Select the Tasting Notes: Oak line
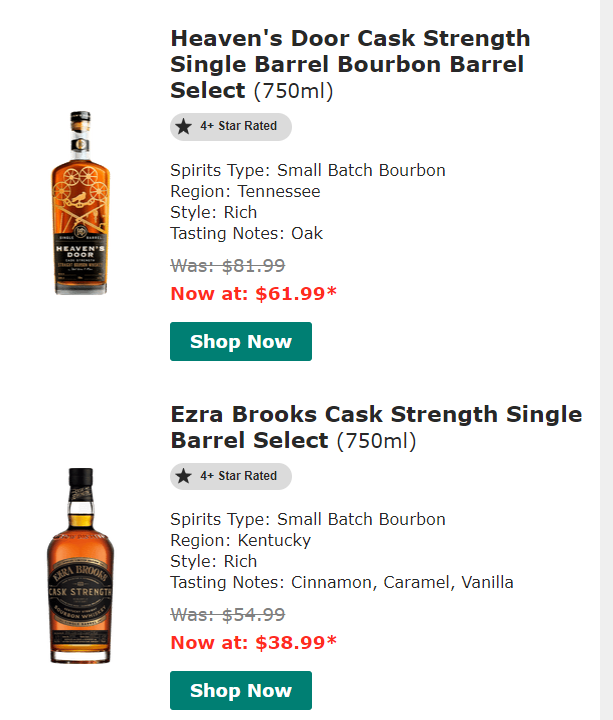This screenshot has height=720, width=613. point(246,233)
